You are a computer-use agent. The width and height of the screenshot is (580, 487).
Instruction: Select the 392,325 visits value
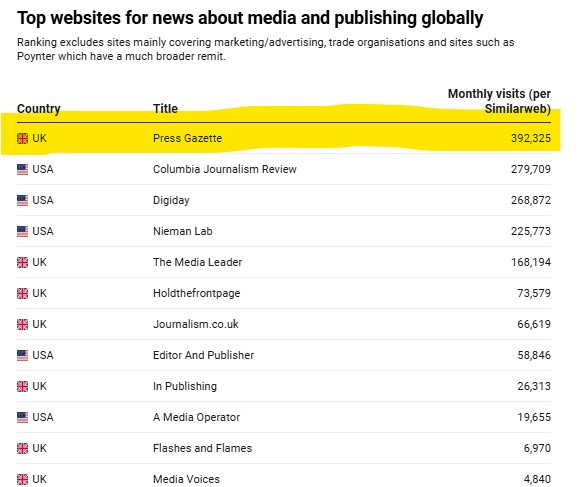[531, 138]
